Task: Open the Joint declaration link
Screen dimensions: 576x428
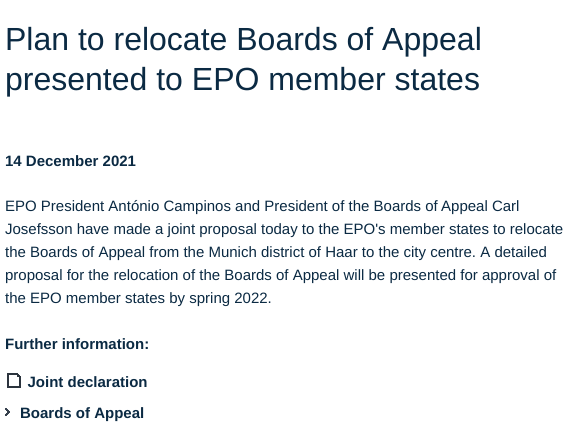Action: click(x=87, y=382)
